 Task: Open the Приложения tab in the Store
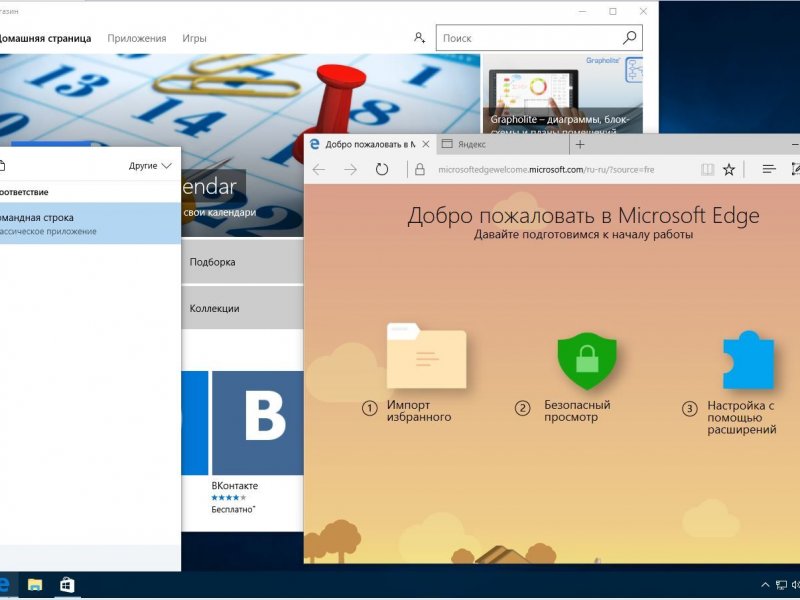[137, 38]
